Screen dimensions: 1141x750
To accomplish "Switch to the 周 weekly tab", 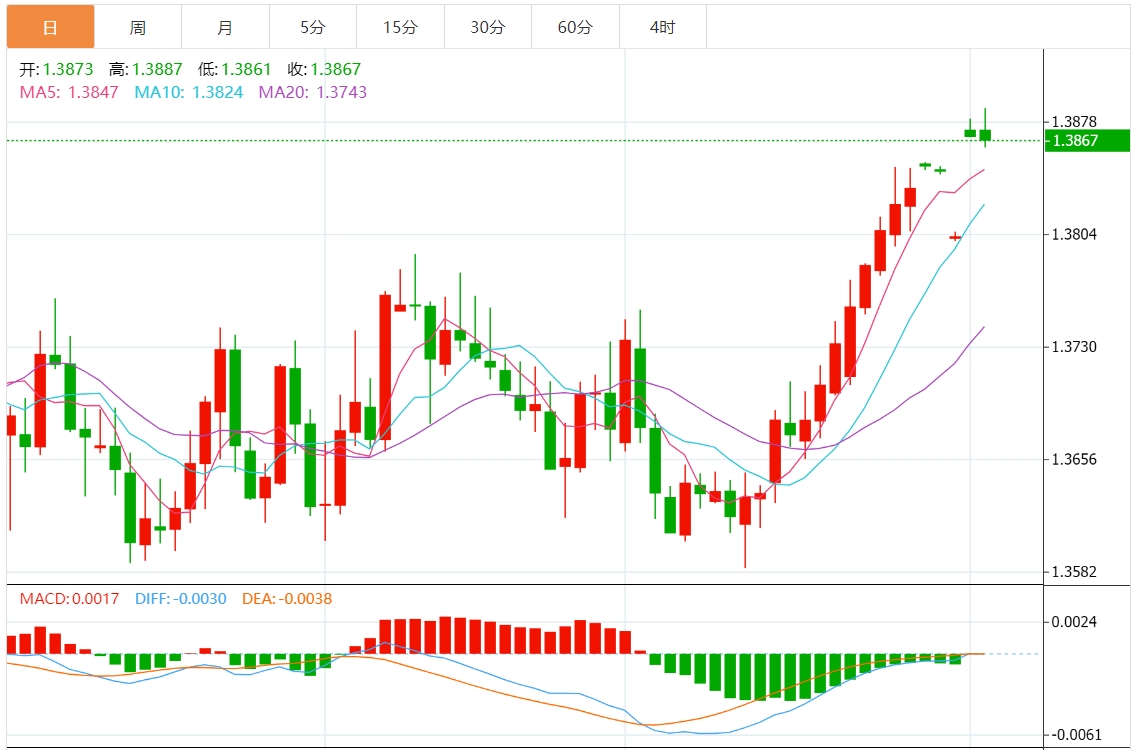I will point(138,27).
